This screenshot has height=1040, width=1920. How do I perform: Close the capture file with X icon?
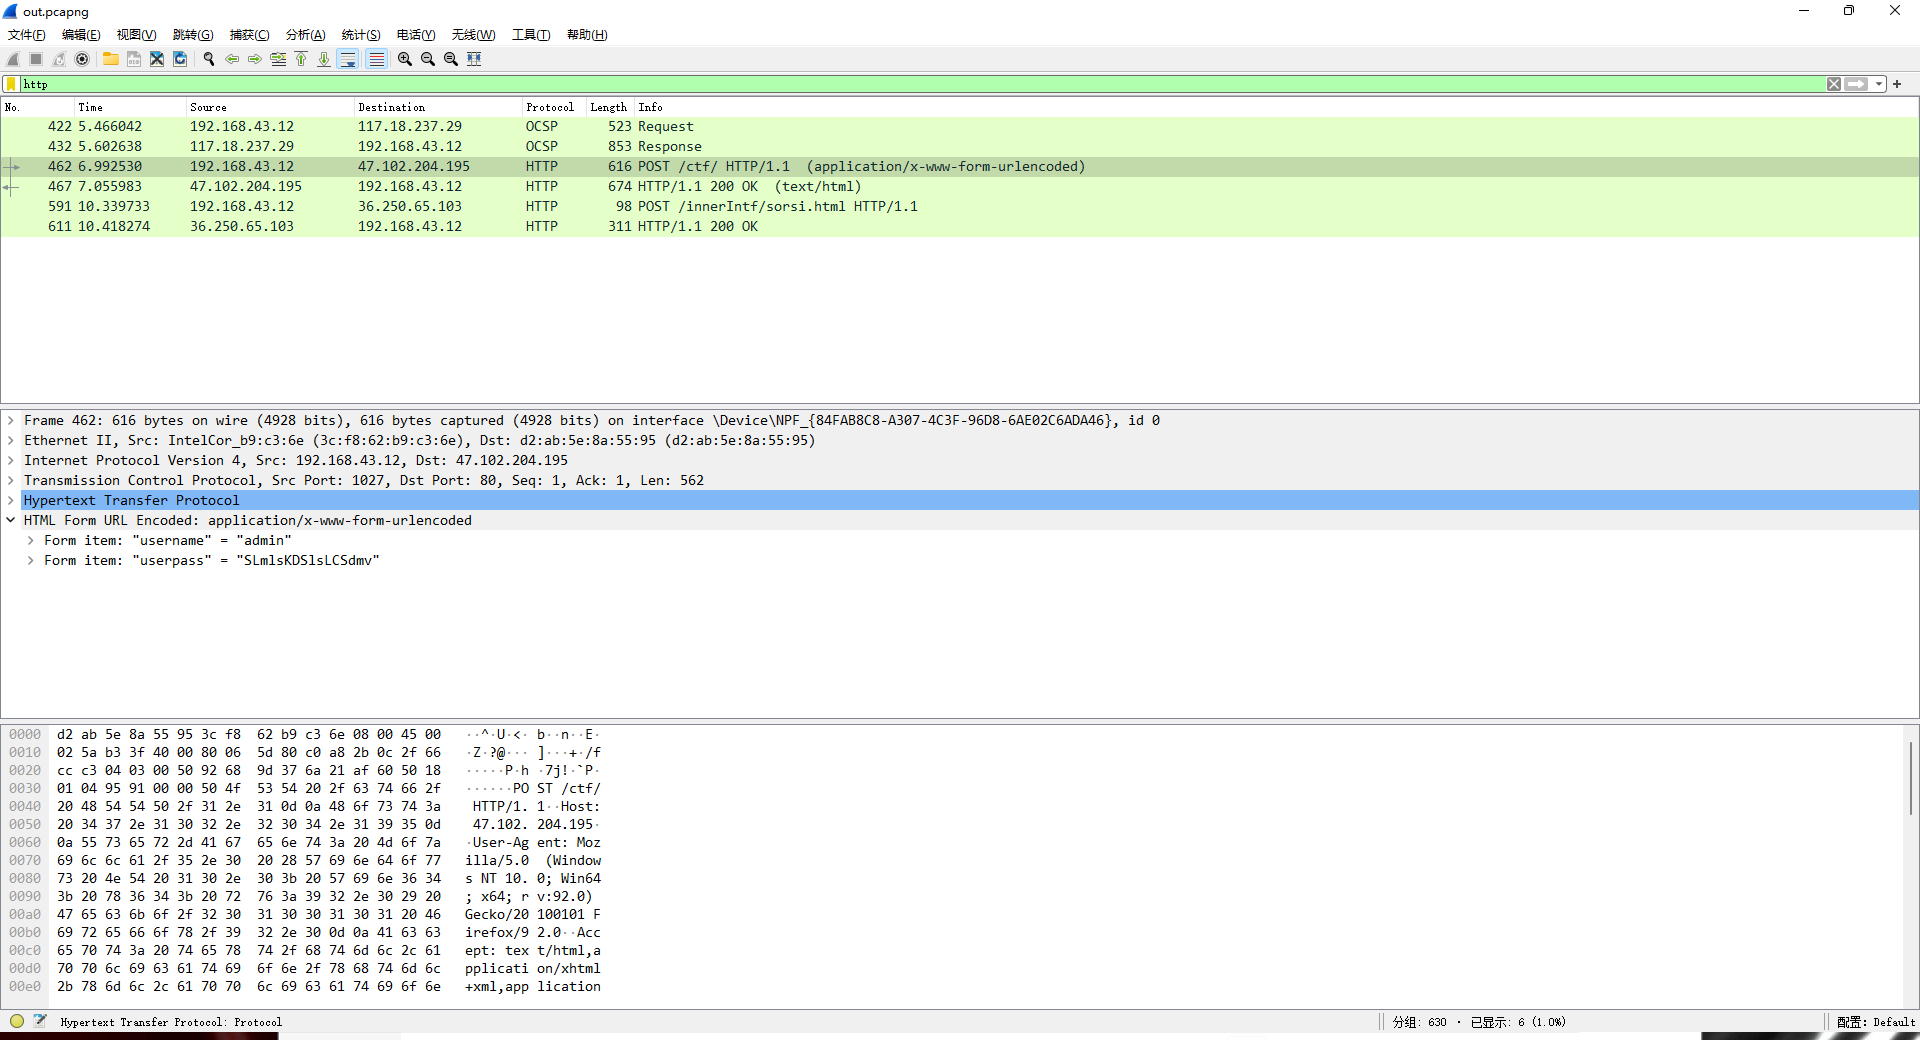coord(157,59)
